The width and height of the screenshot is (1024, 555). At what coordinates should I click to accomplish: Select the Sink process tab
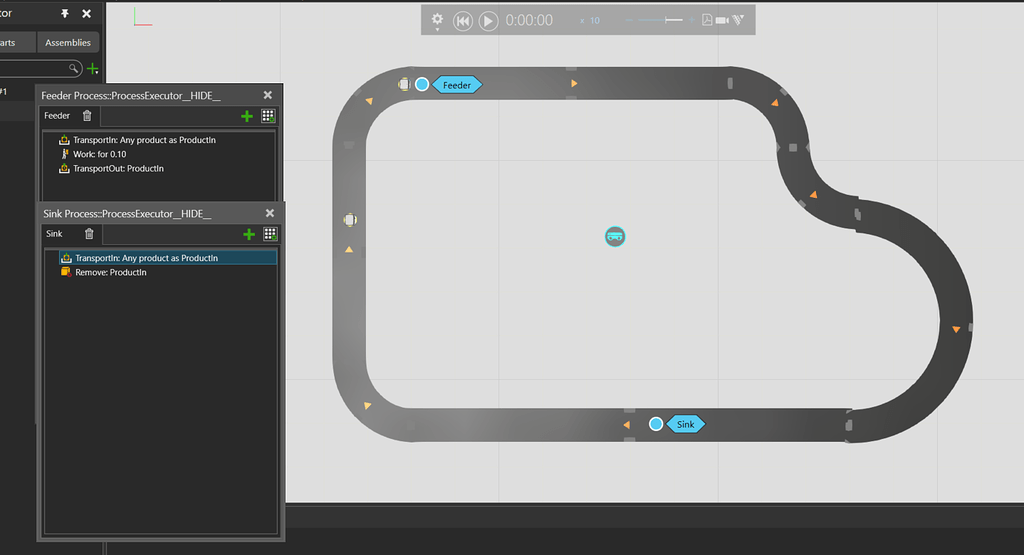pyautogui.click(x=54, y=234)
